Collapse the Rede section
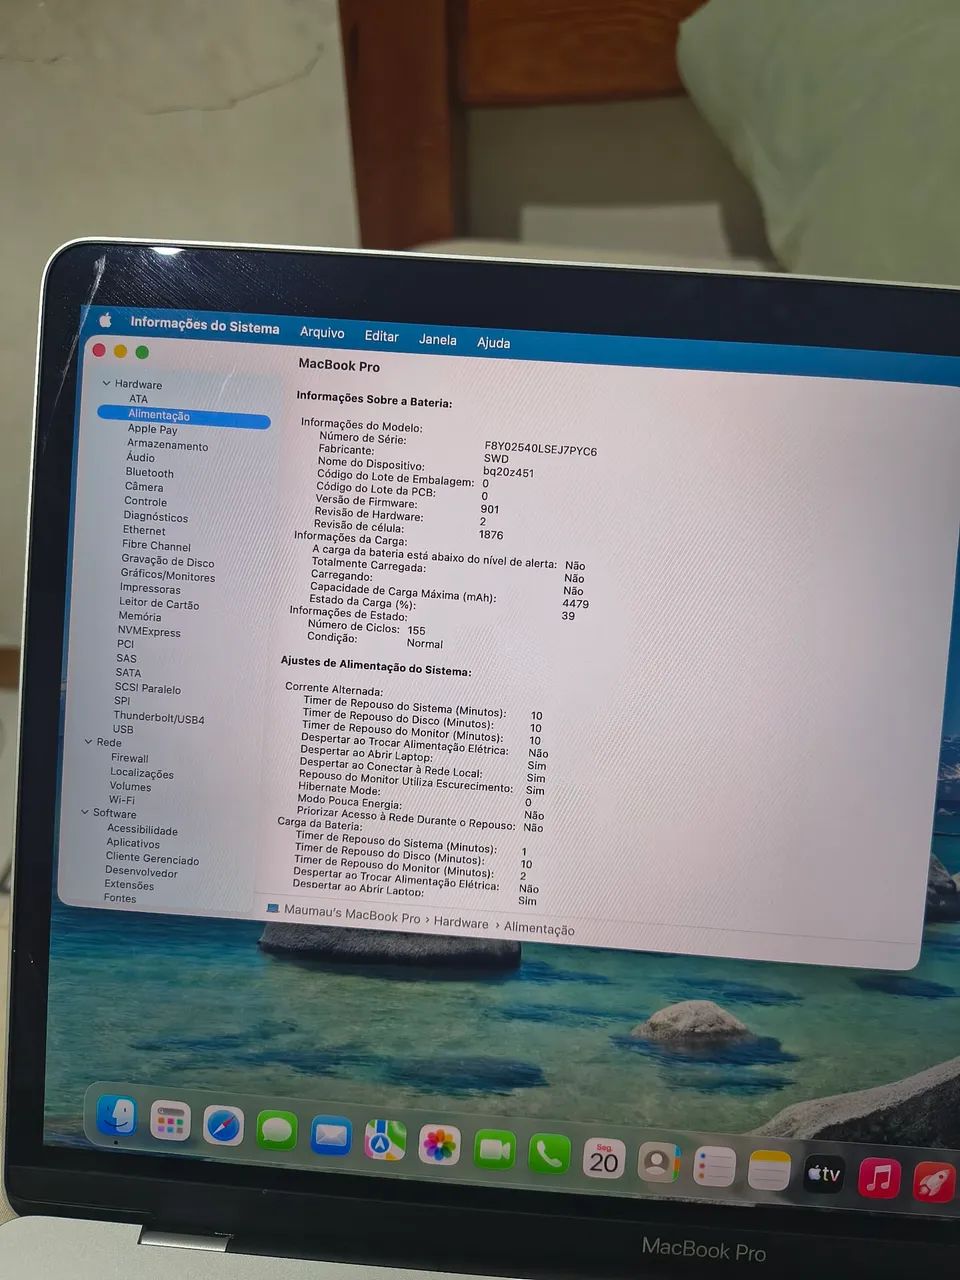Viewport: 960px width, 1280px height. (x=89, y=741)
